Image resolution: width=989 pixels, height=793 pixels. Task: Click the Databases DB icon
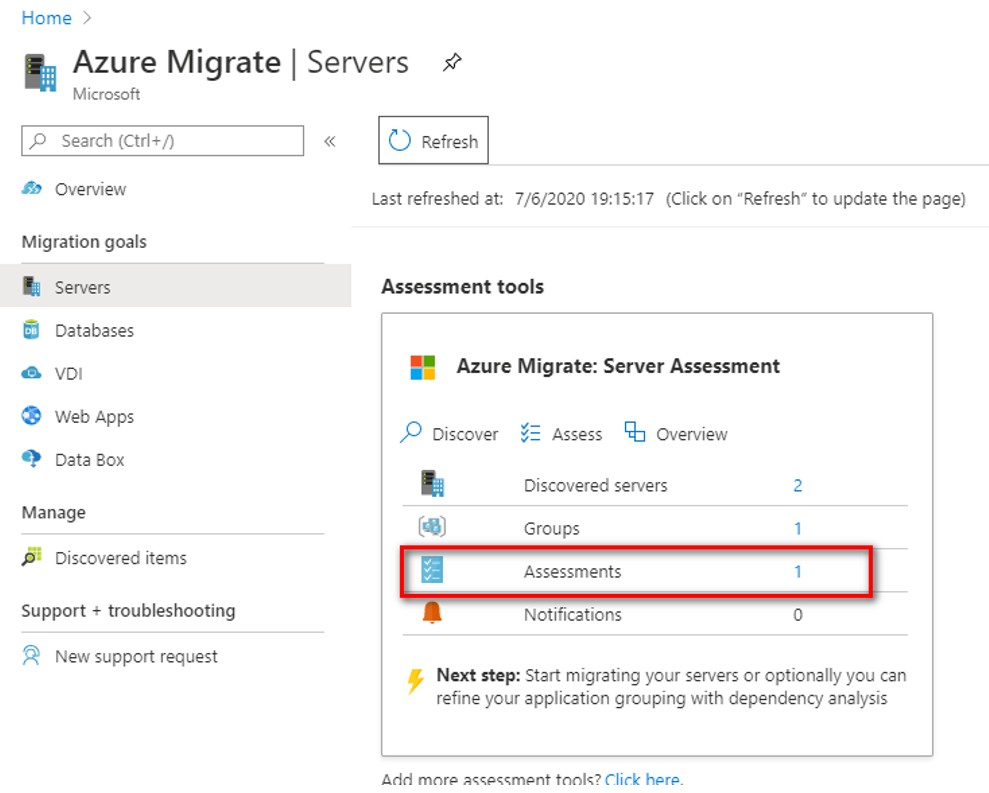point(31,330)
